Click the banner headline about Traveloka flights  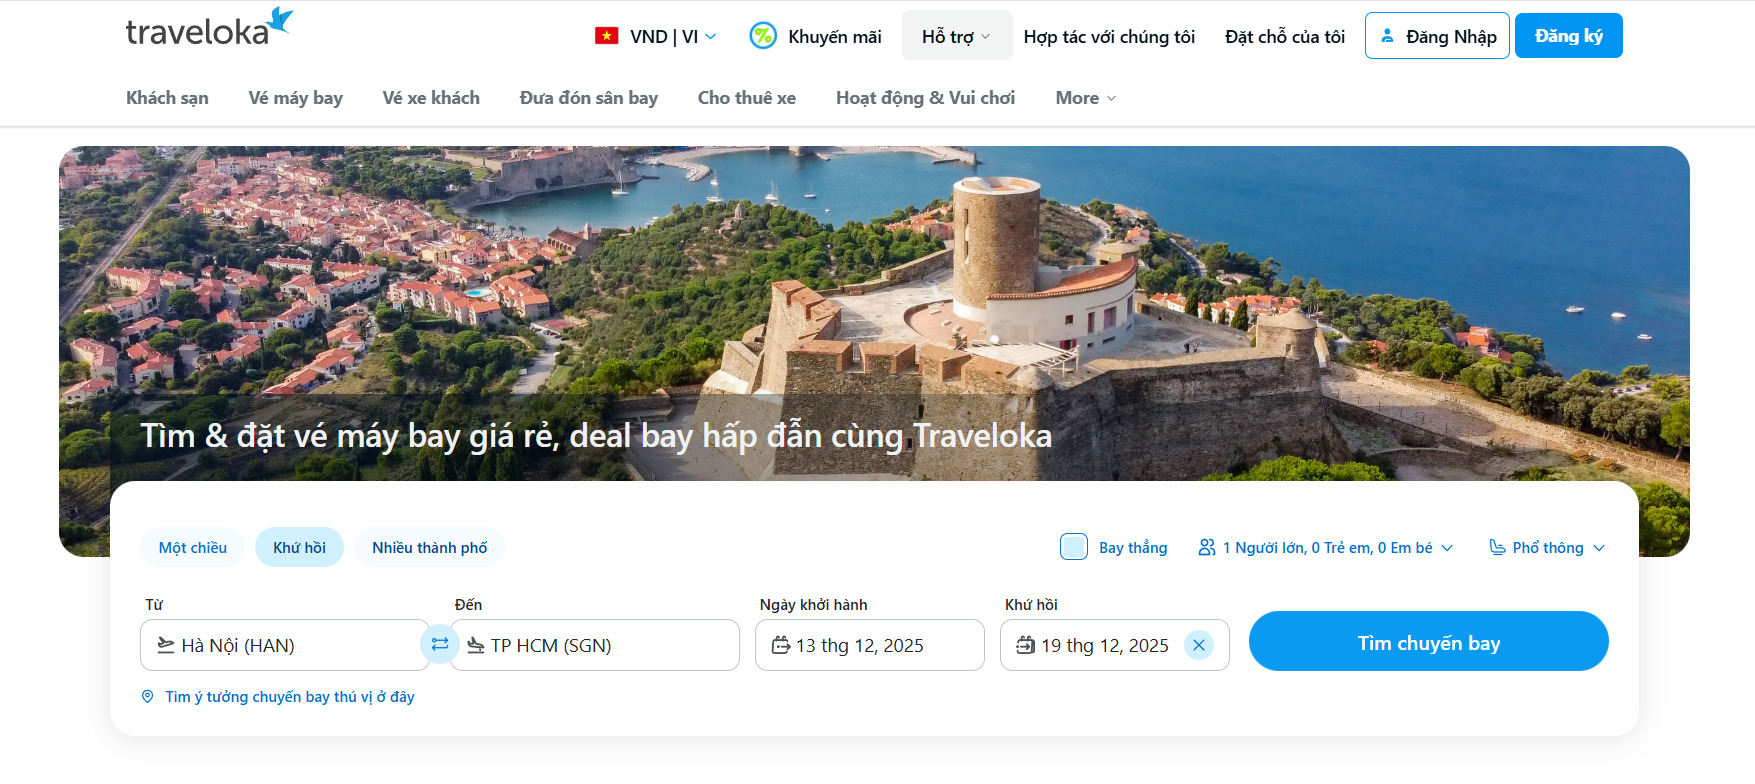pos(596,436)
